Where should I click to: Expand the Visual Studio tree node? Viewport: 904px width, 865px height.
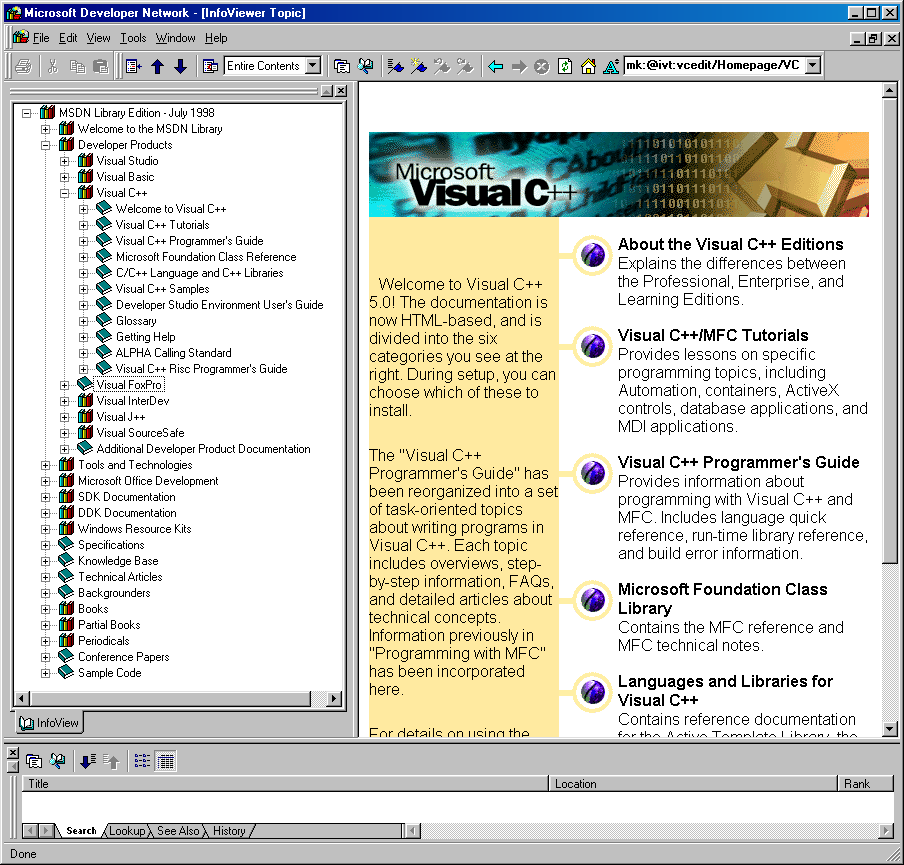[x=65, y=161]
